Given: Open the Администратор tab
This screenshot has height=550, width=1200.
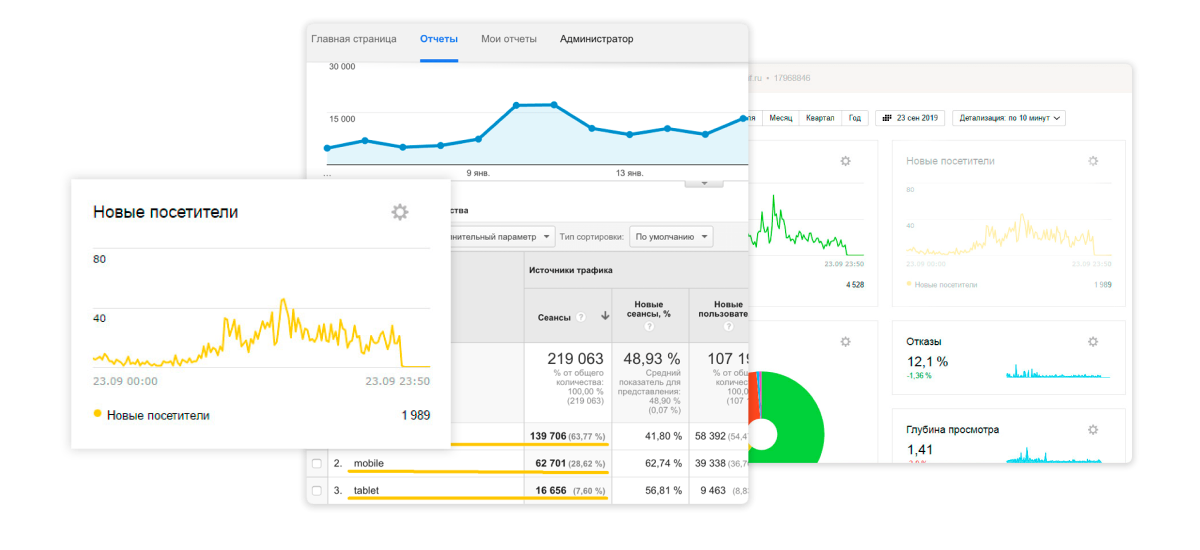Looking at the screenshot, I should pyautogui.click(x=596, y=39).
